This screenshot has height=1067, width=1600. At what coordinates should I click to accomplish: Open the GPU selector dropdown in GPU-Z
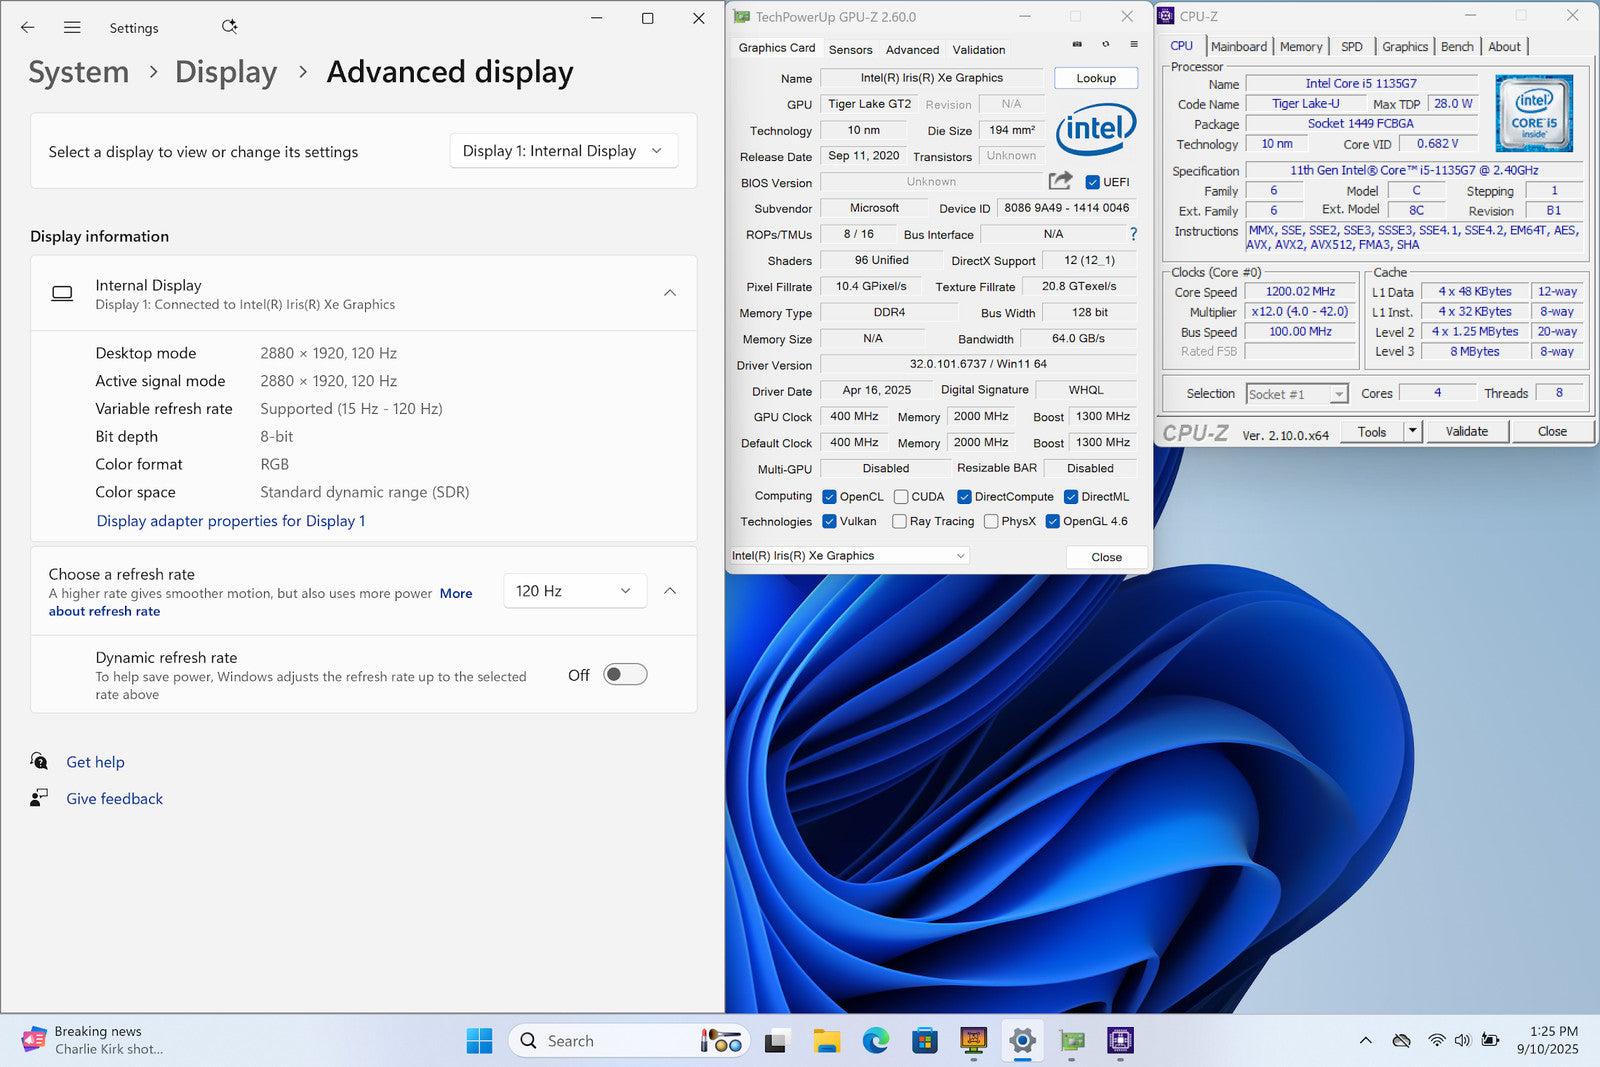(x=849, y=556)
